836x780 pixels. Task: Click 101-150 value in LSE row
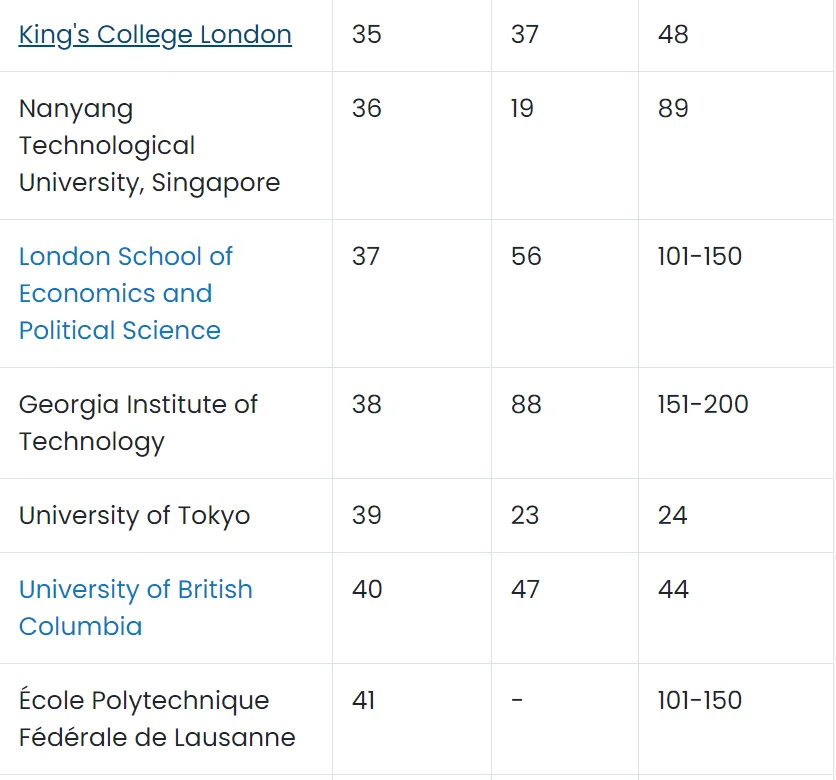(700, 256)
